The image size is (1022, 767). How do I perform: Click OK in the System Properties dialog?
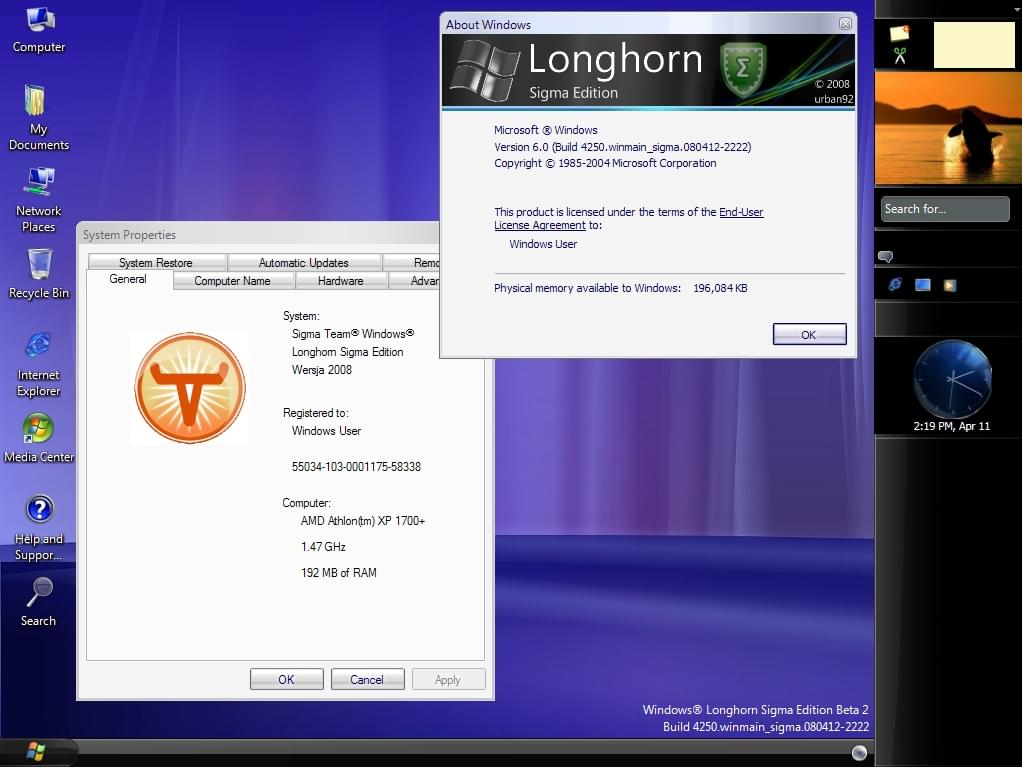[287, 679]
